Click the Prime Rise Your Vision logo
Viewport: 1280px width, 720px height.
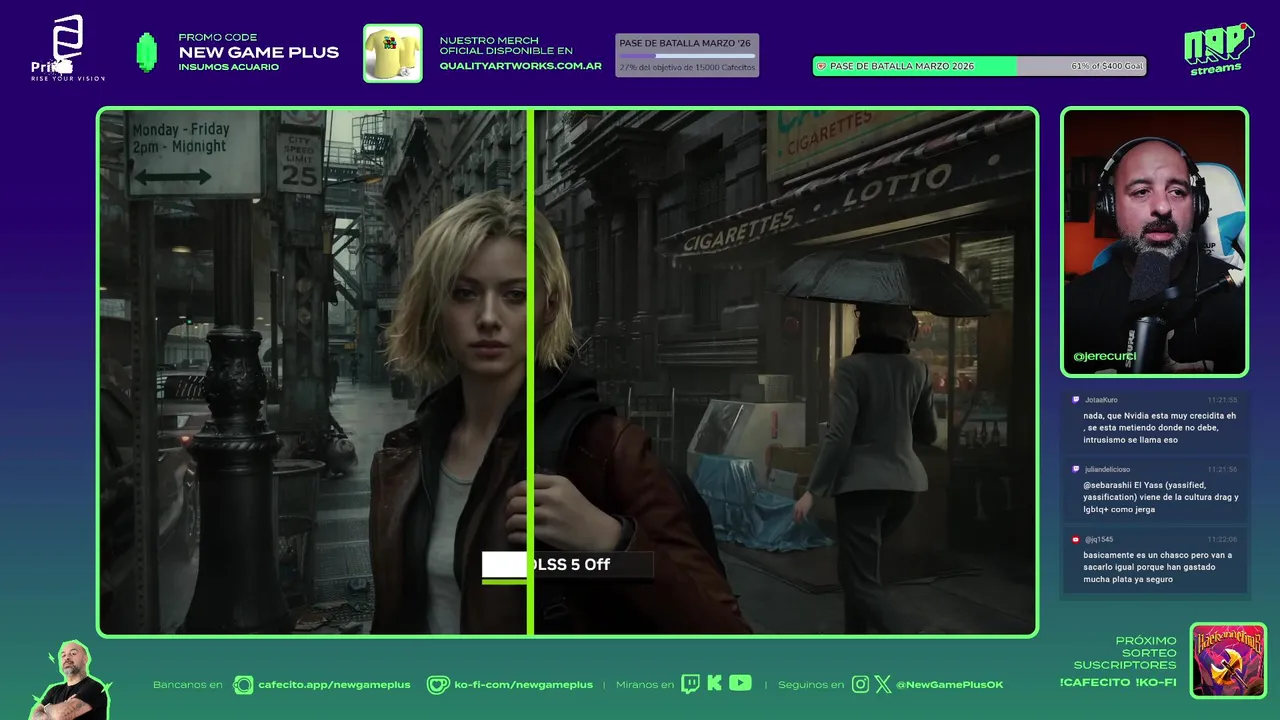pyautogui.click(x=67, y=48)
